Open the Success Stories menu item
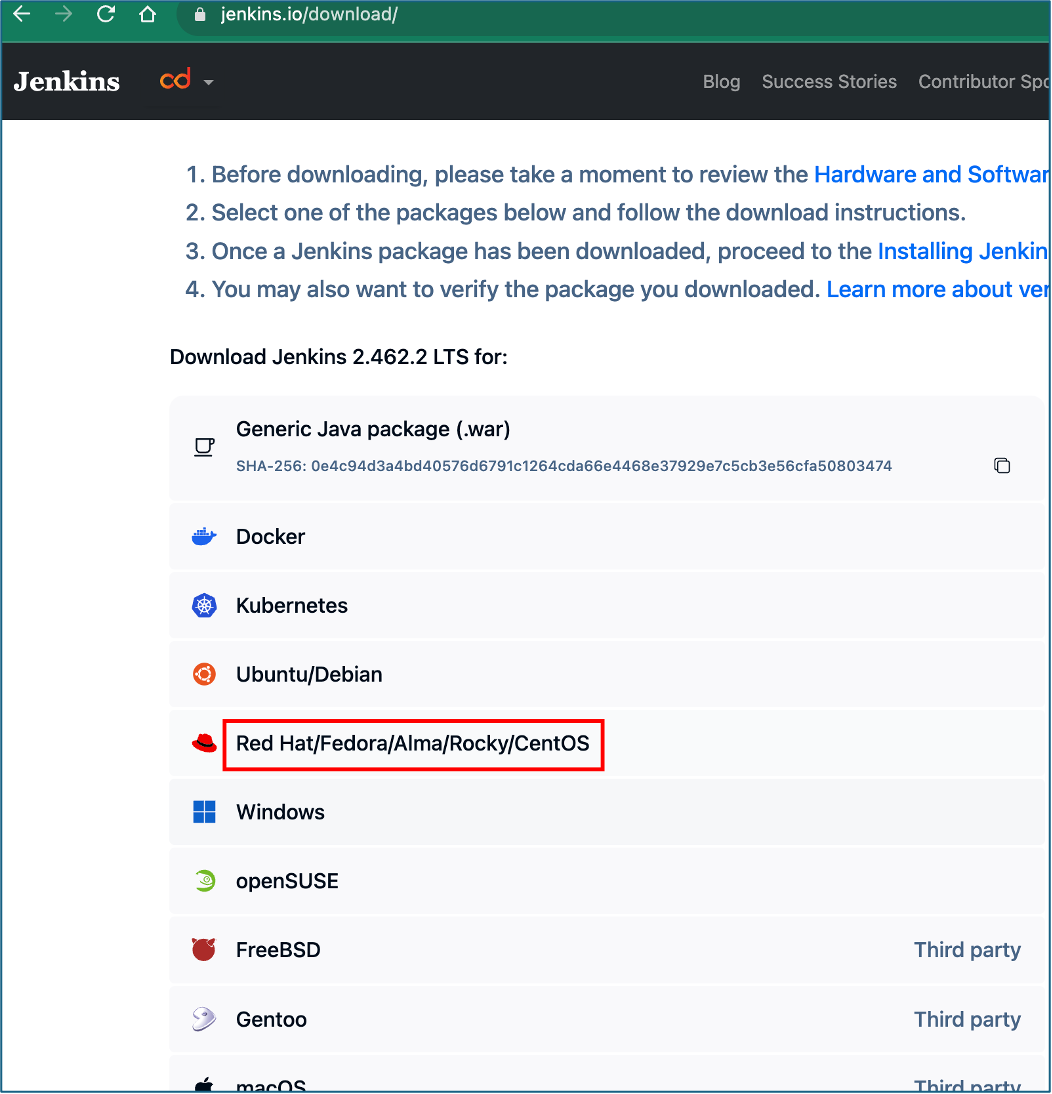 [x=829, y=81]
